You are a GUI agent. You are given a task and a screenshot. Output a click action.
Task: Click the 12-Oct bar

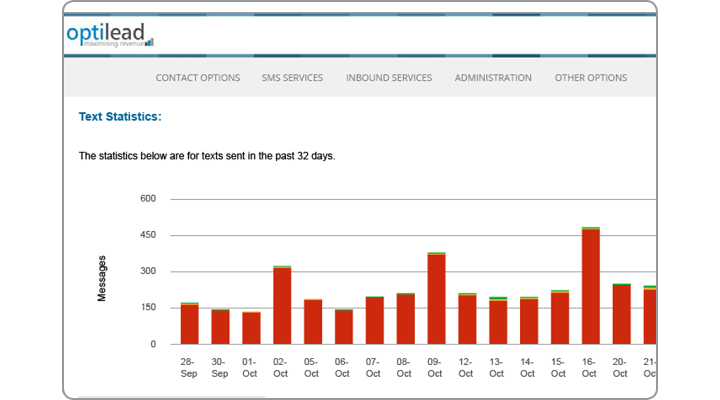click(x=467, y=319)
